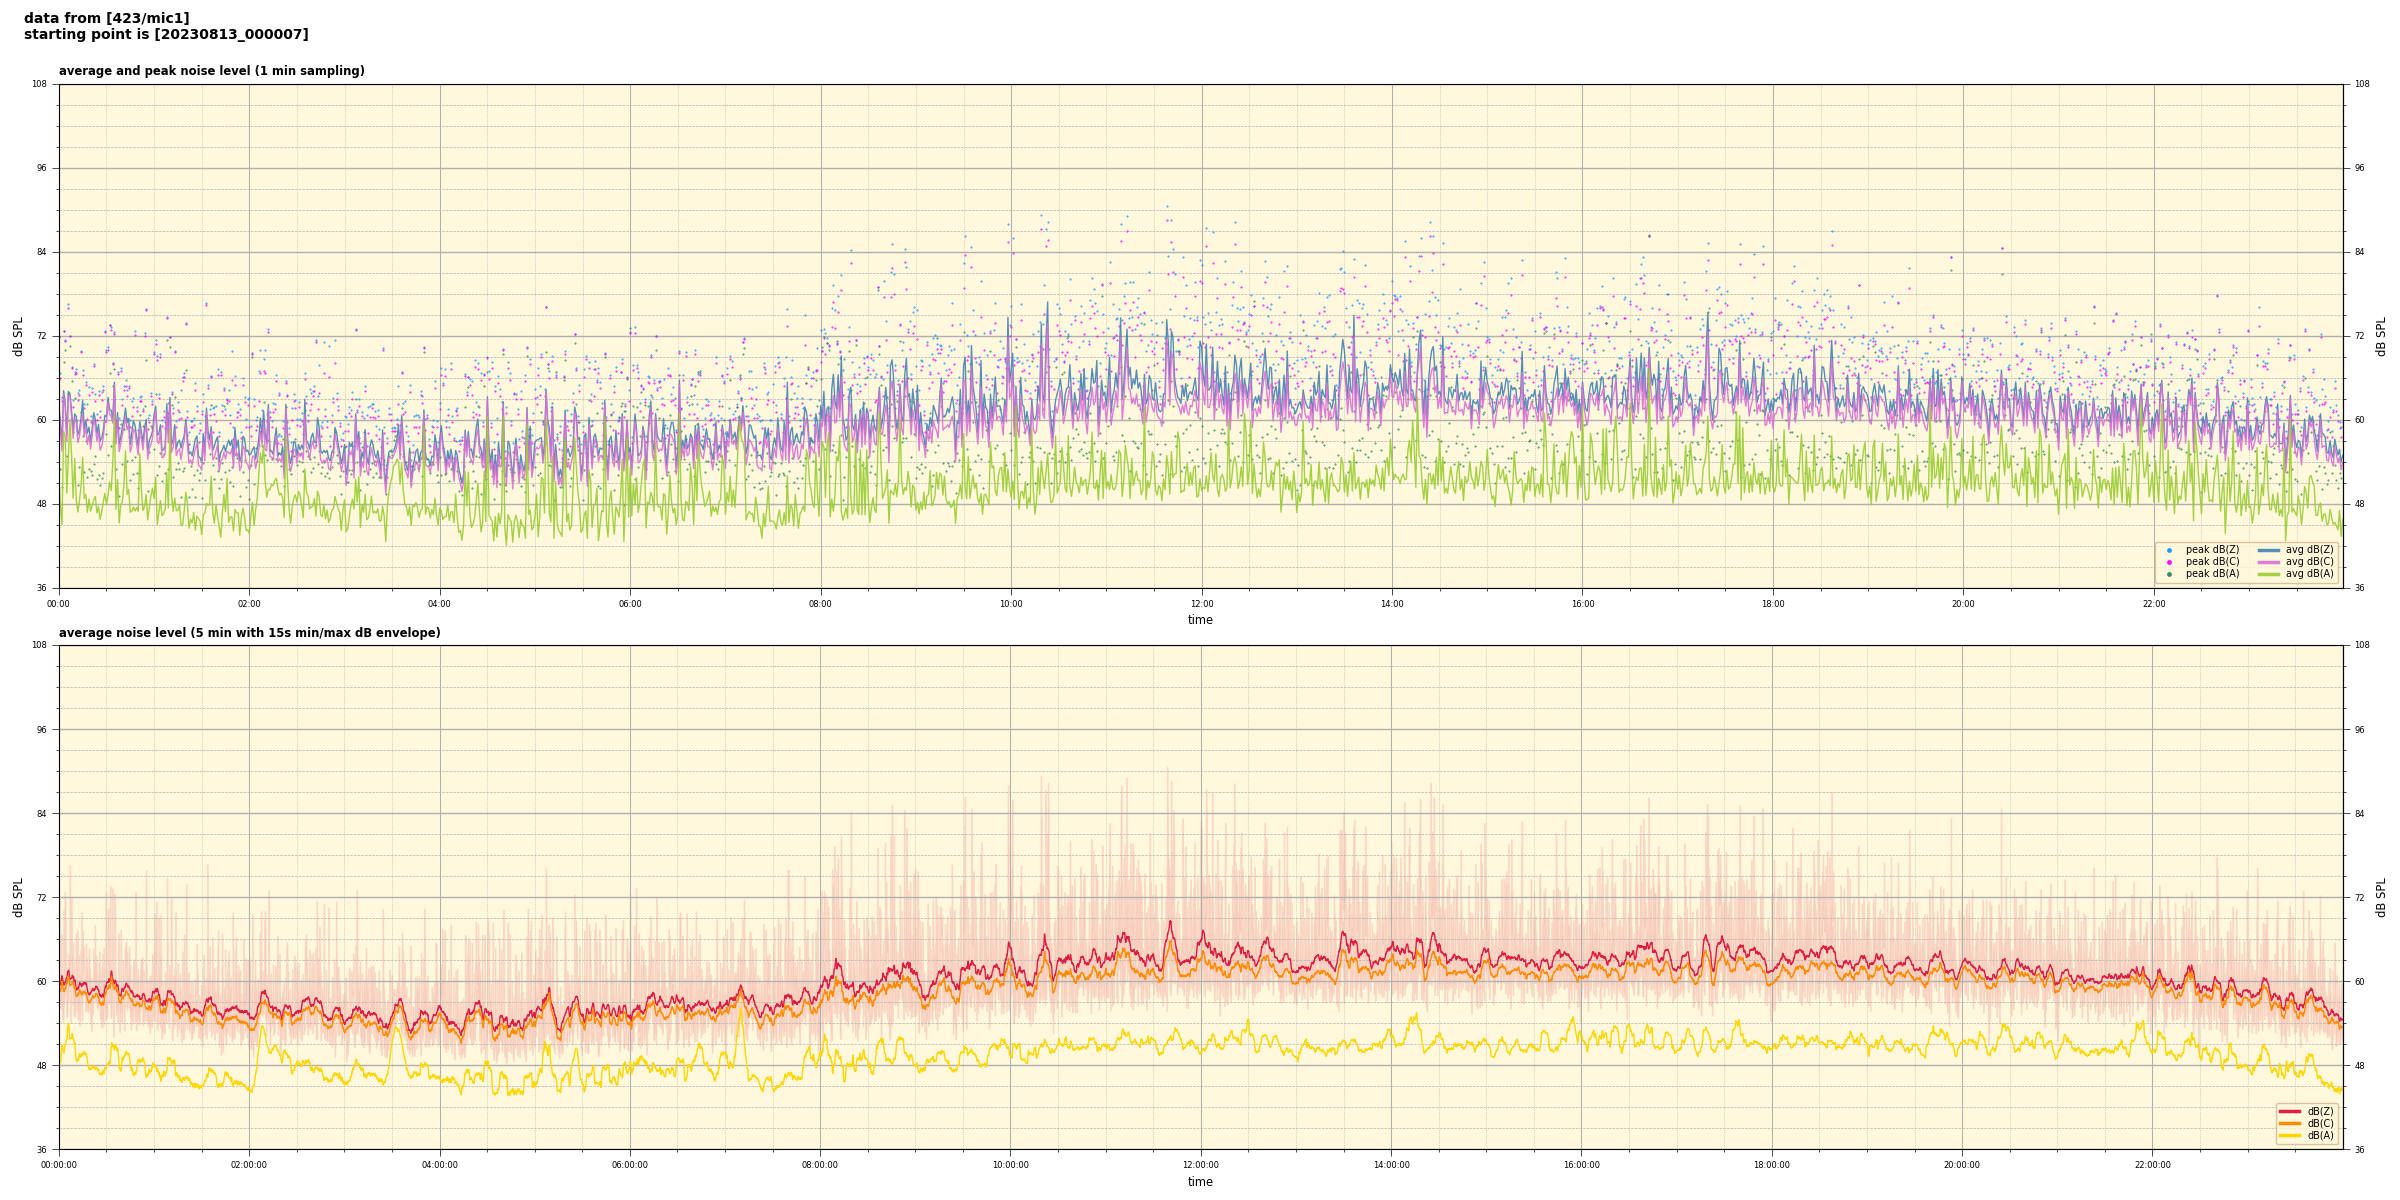
Task: Click the avg dB(A) green legend line
Action: click(x=2268, y=574)
